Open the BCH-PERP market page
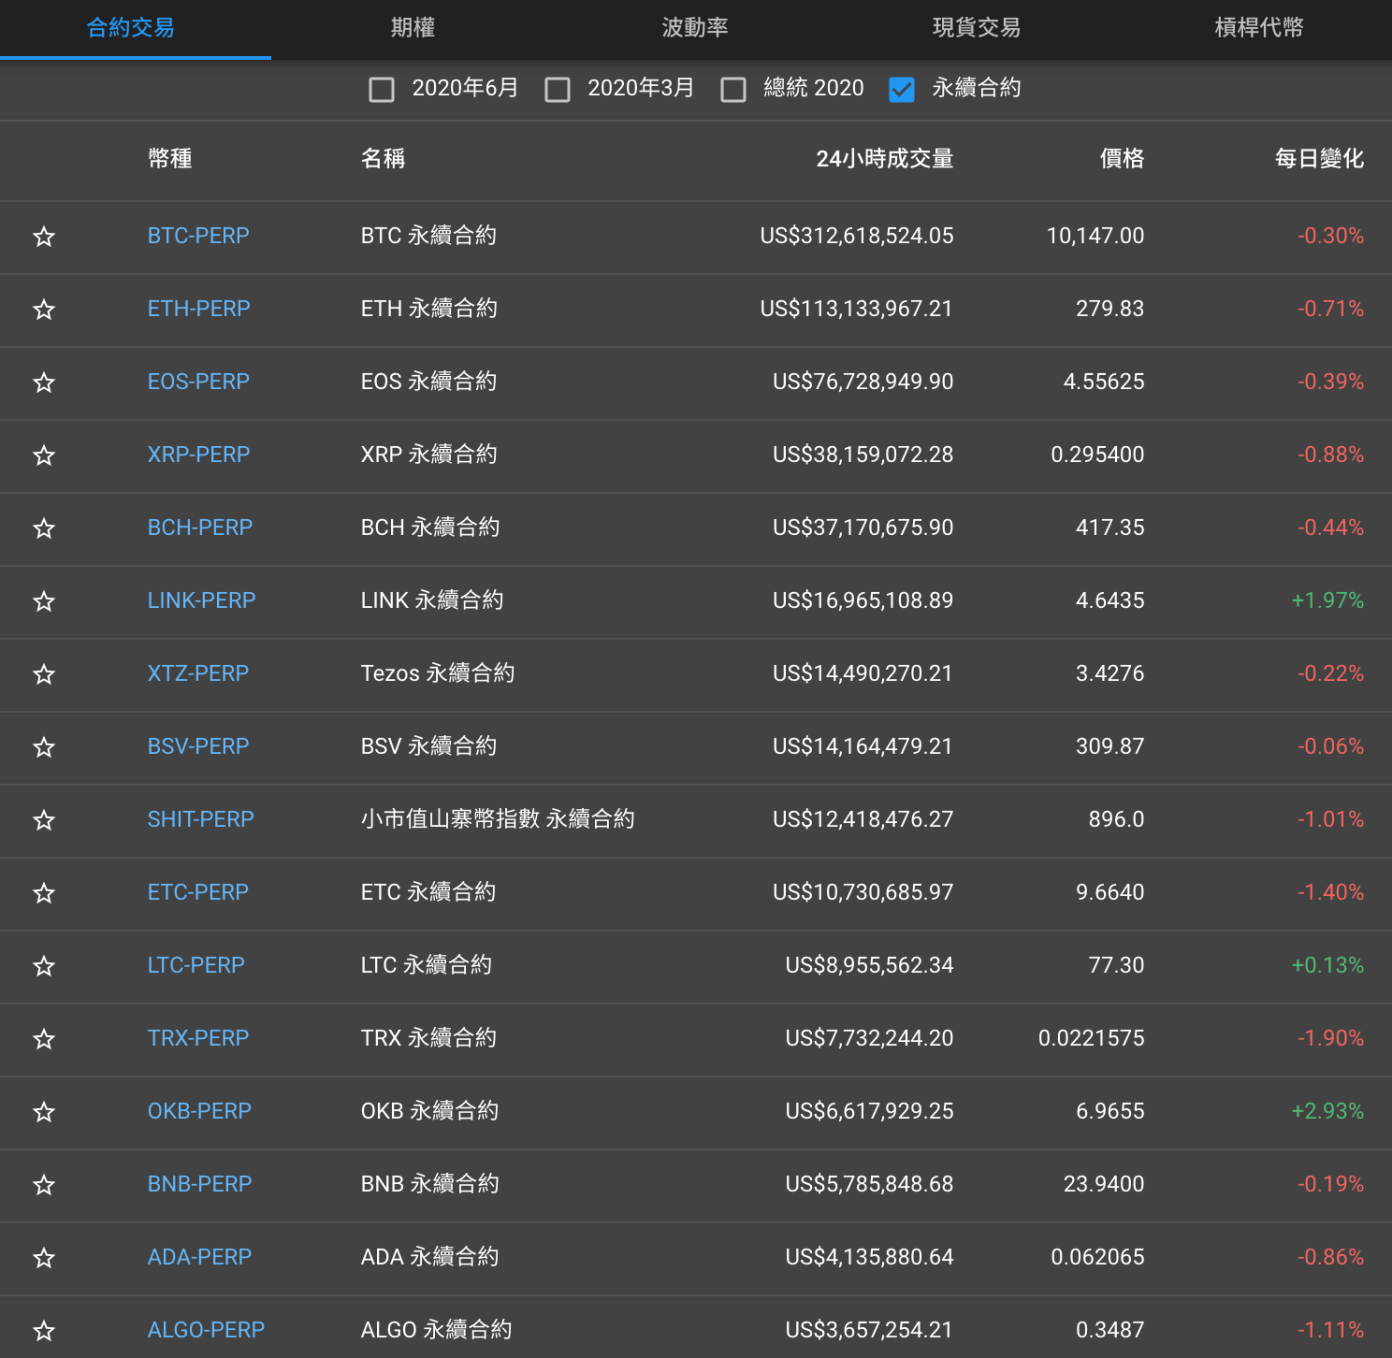1392x1358 pixels. click(200, 529)
